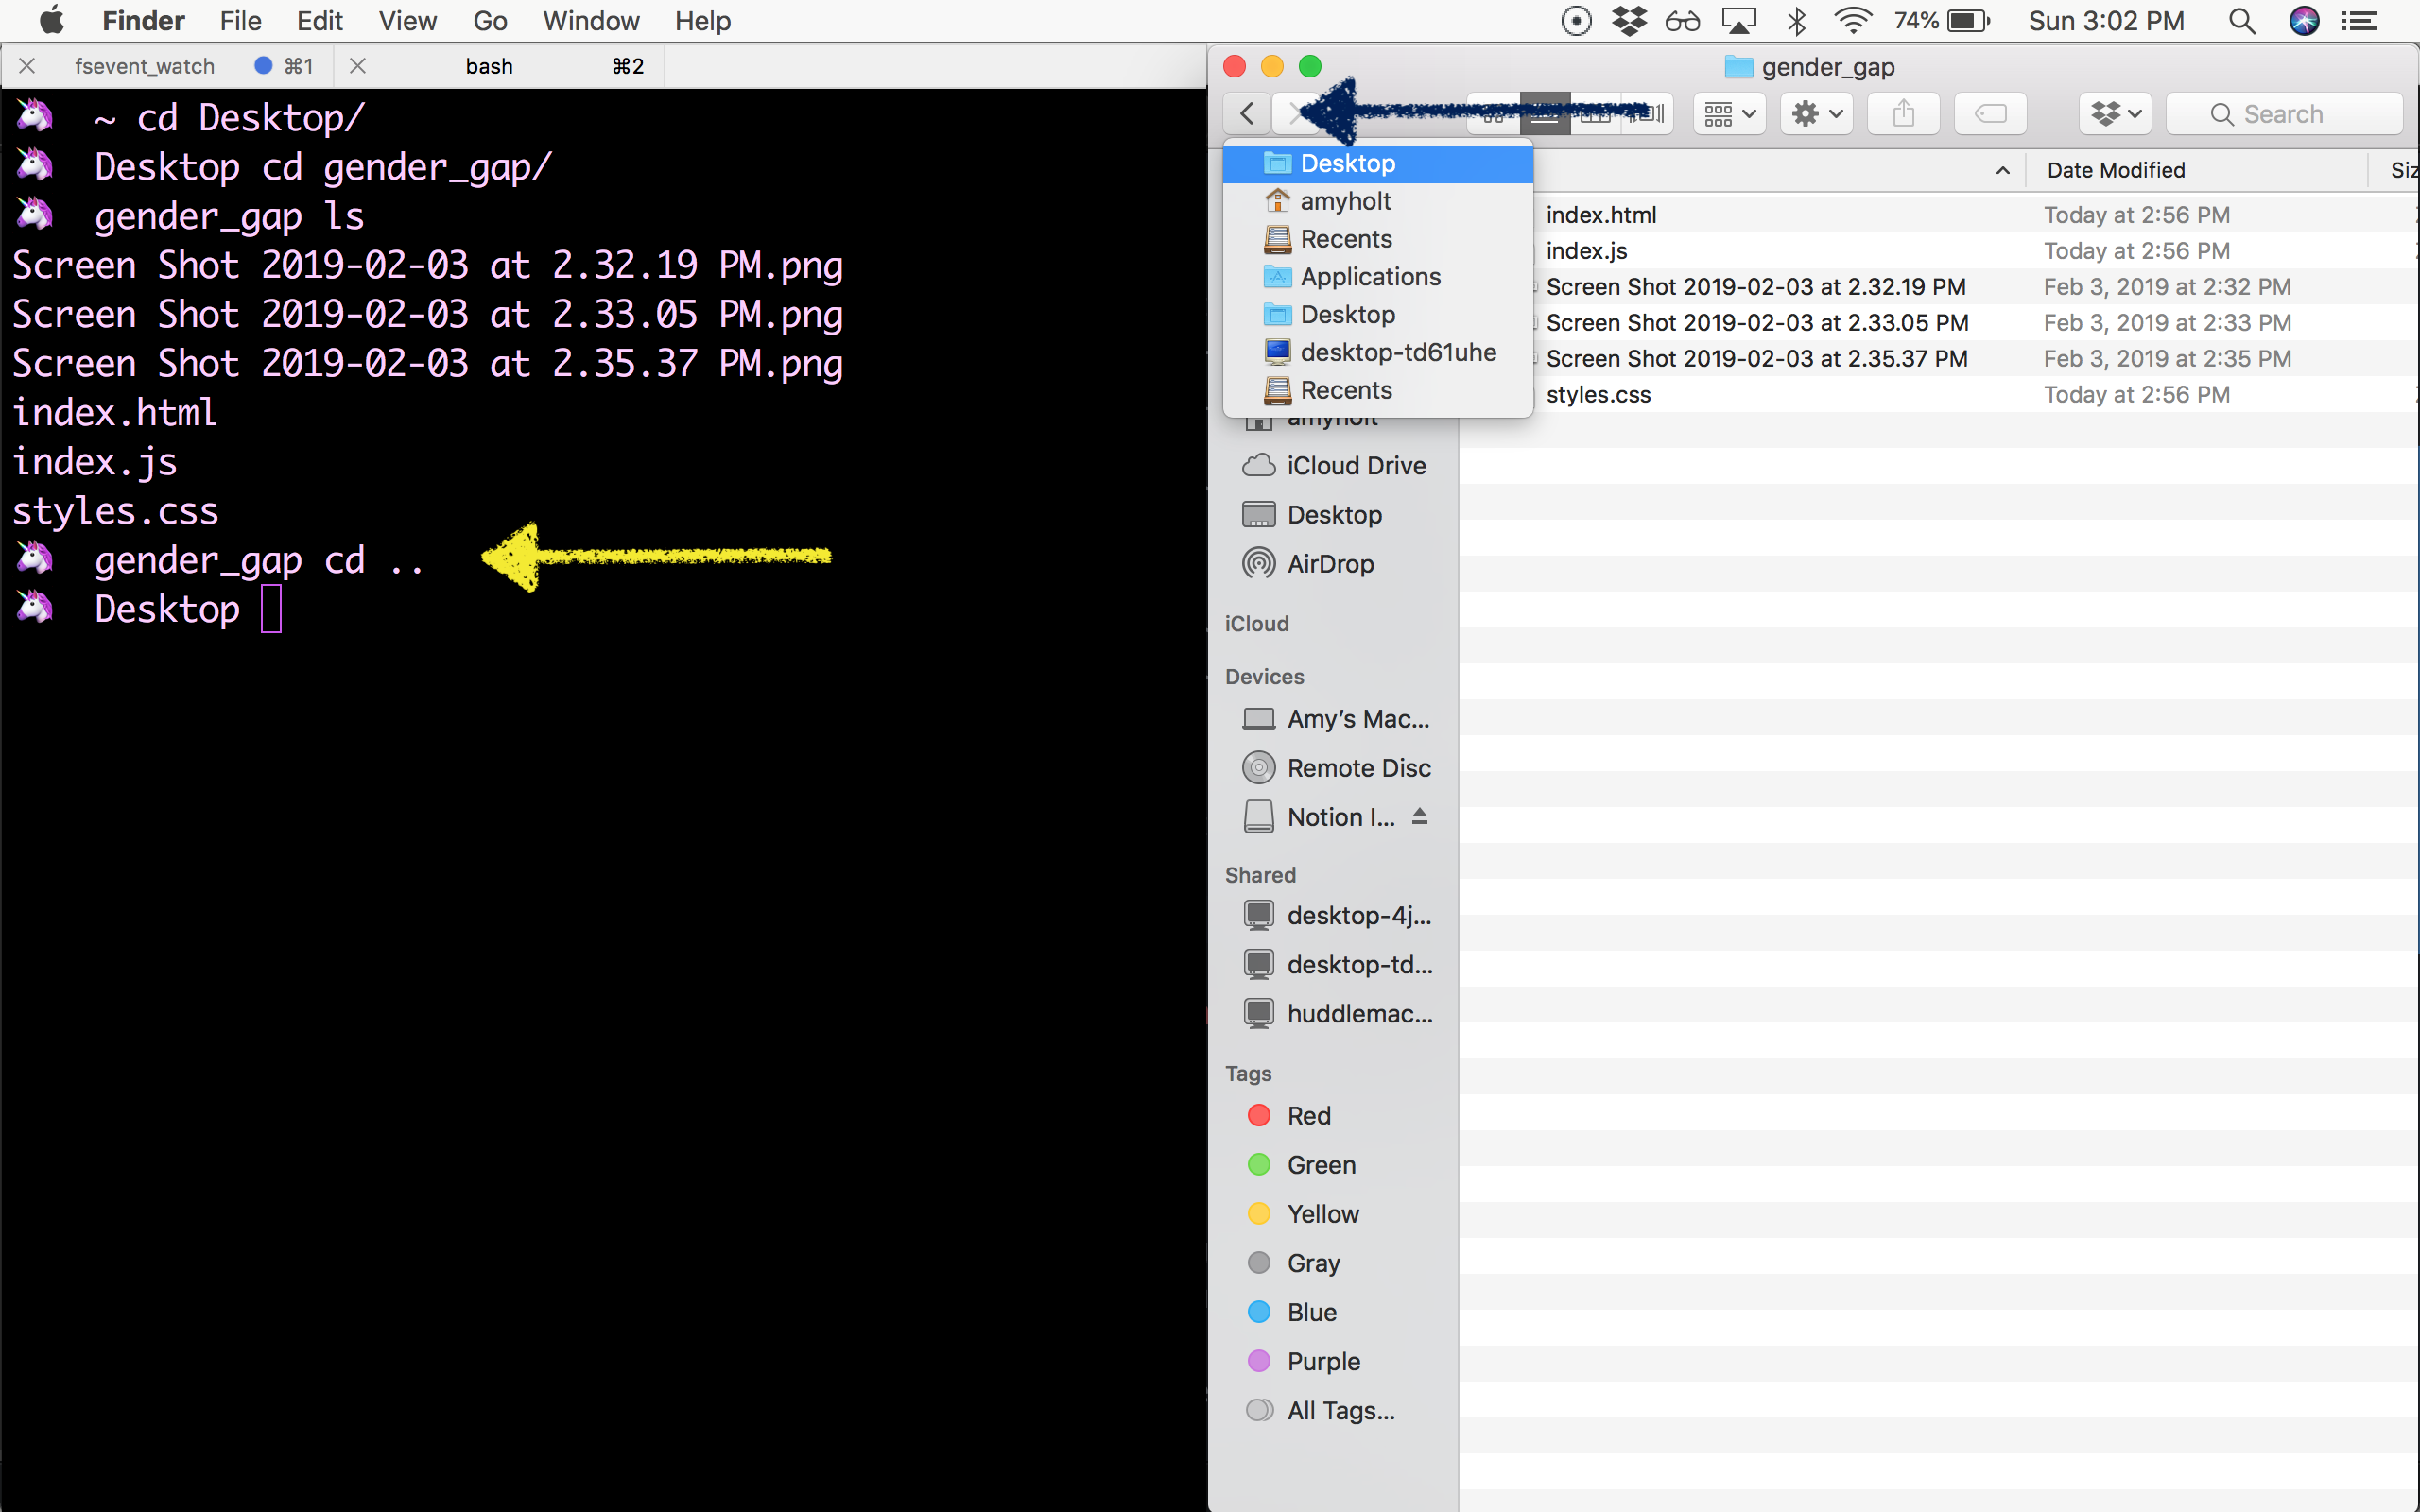The image size is (2420, 1512).
Task: Switch to the bash terminal tab
Action: 489,66
